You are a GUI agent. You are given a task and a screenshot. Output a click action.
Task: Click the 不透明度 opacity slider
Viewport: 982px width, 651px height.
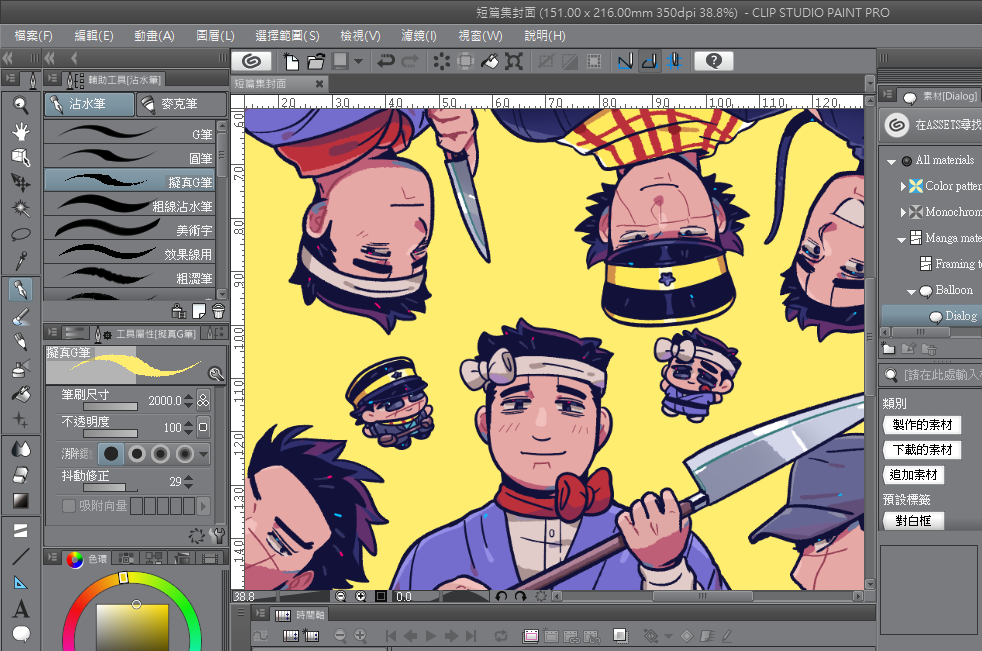tap(110, 434)
